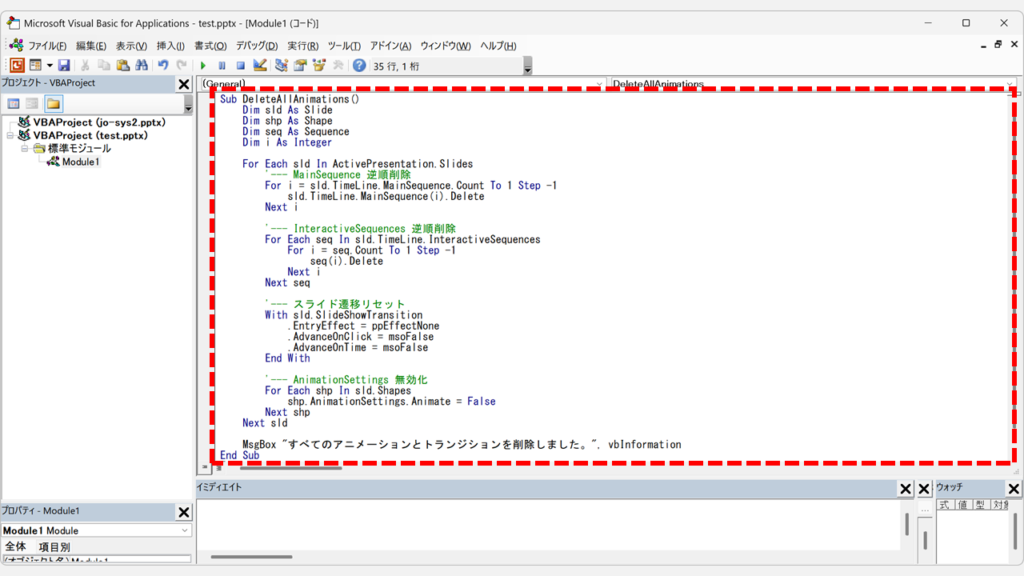Close the イミディエイト window
This screenshot has width=1024, height=576.
coord(905,488)
